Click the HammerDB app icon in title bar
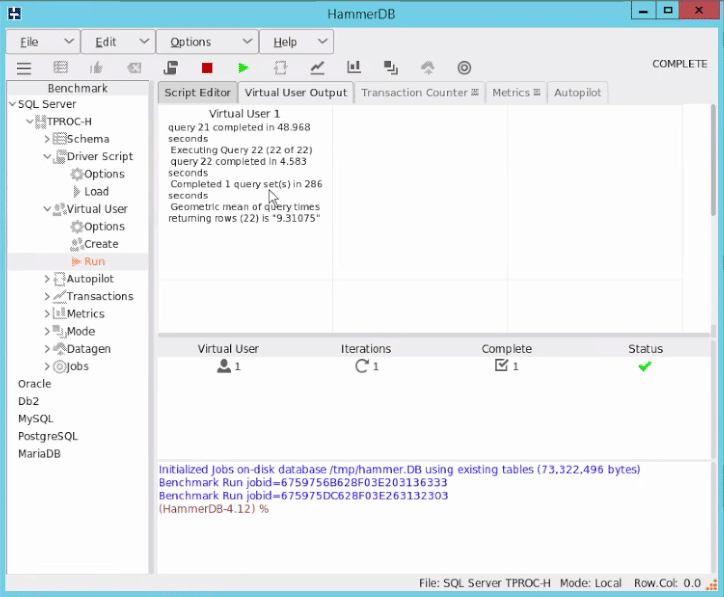The image size is (724, 597). 14,13
